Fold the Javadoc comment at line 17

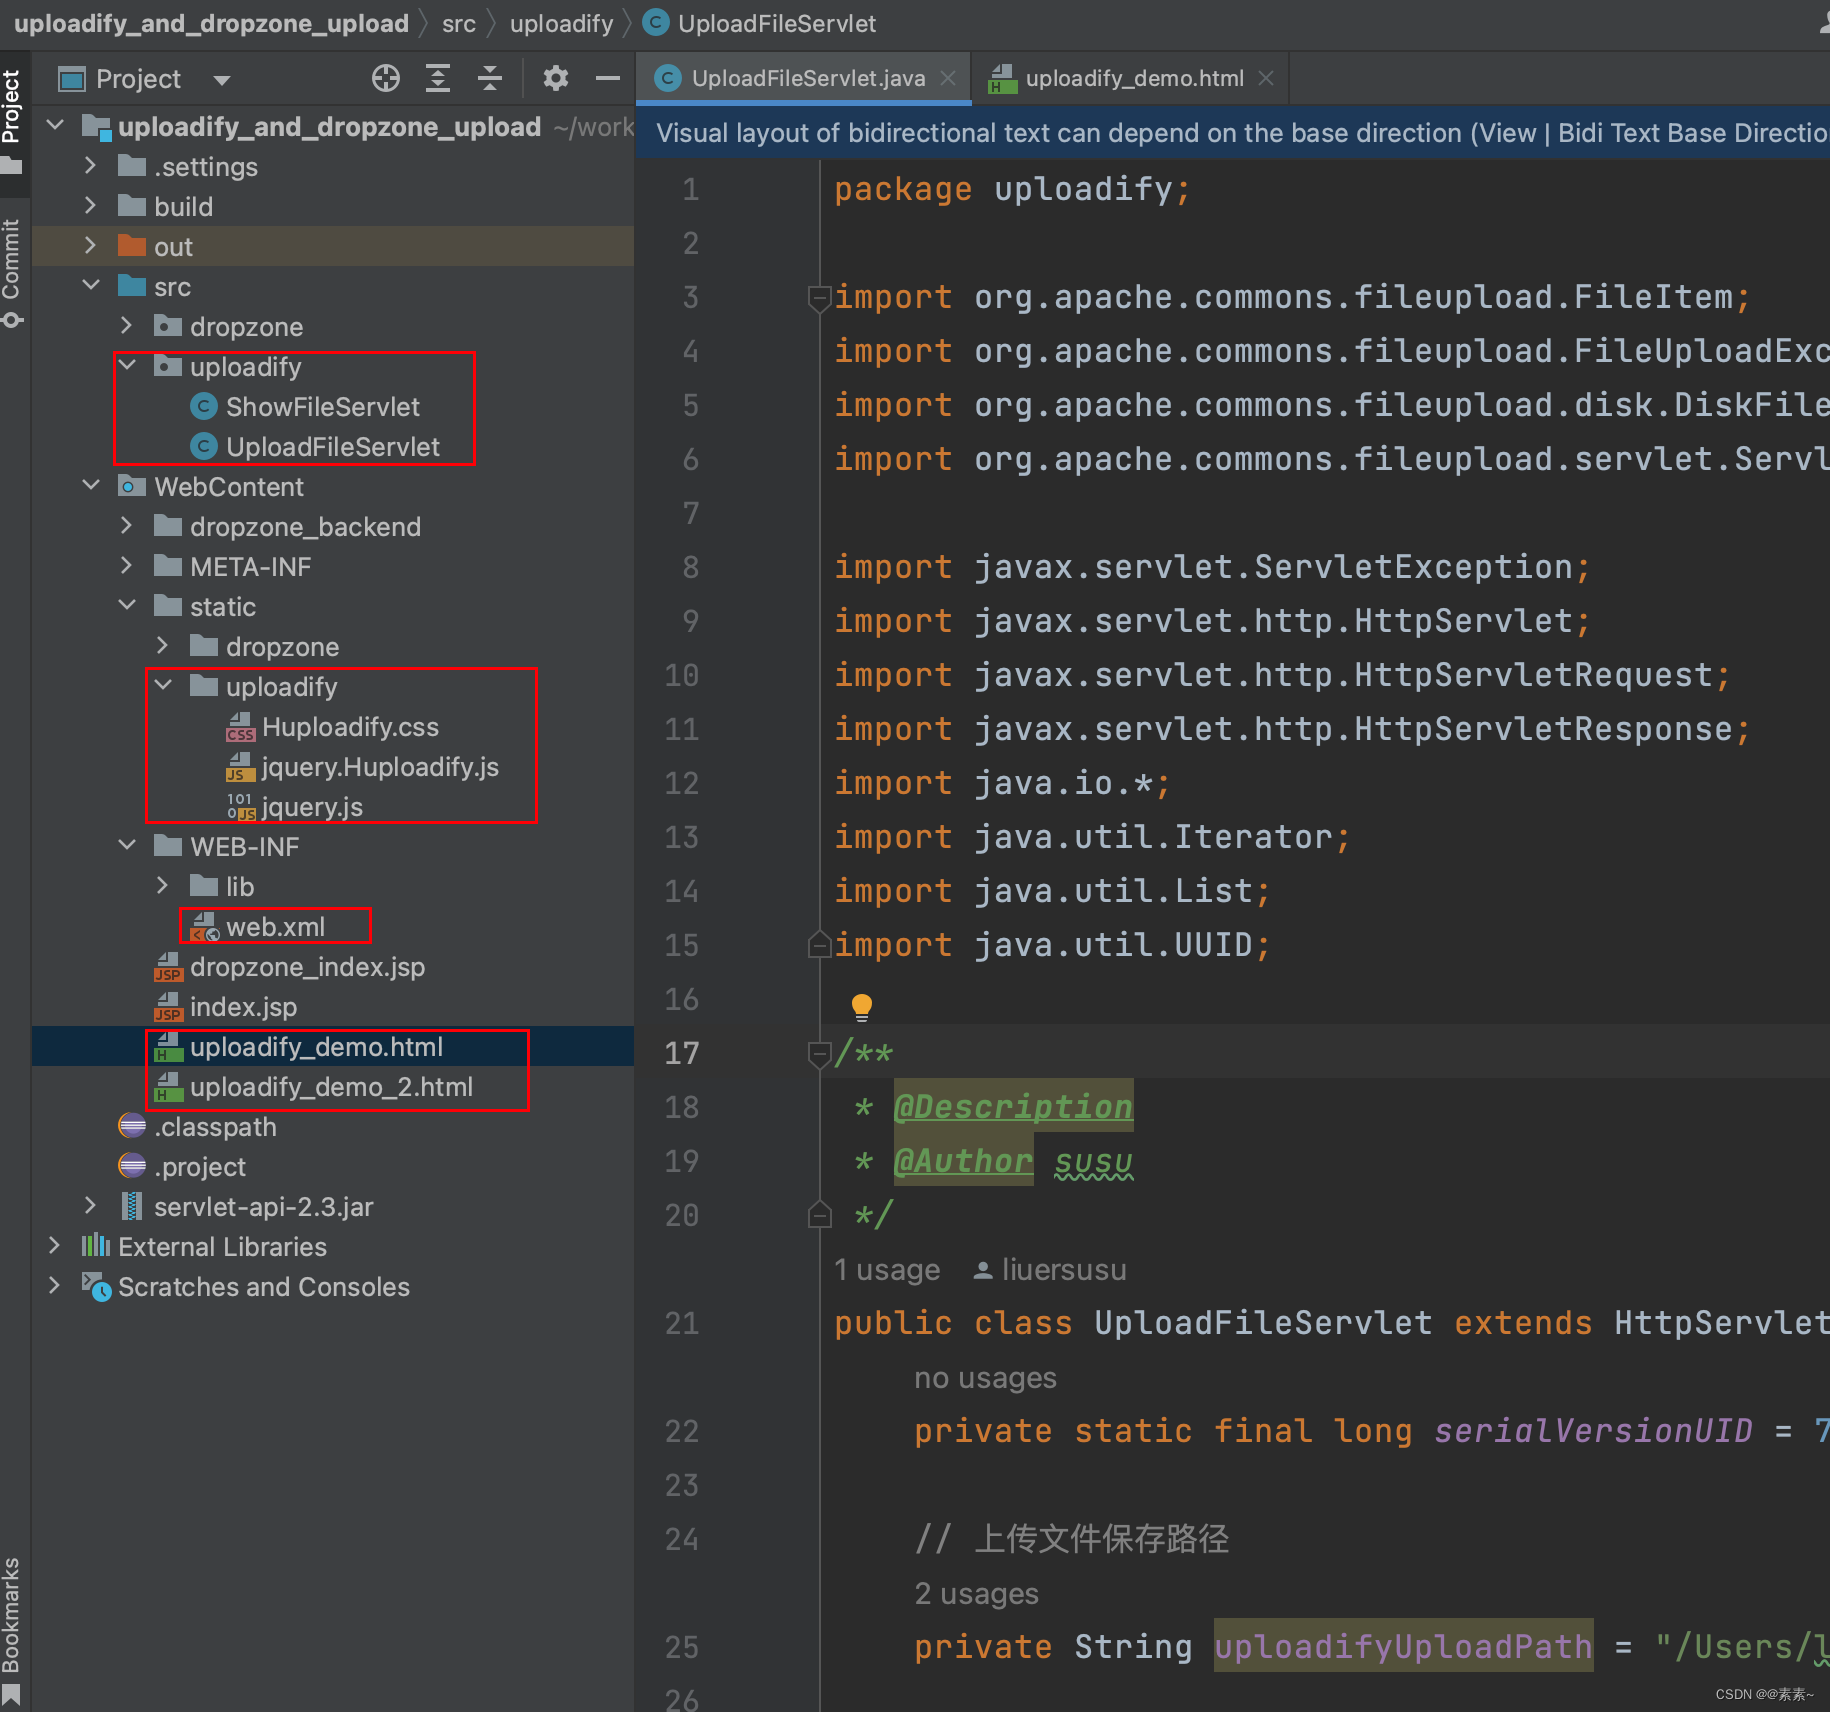(819, 1053)
